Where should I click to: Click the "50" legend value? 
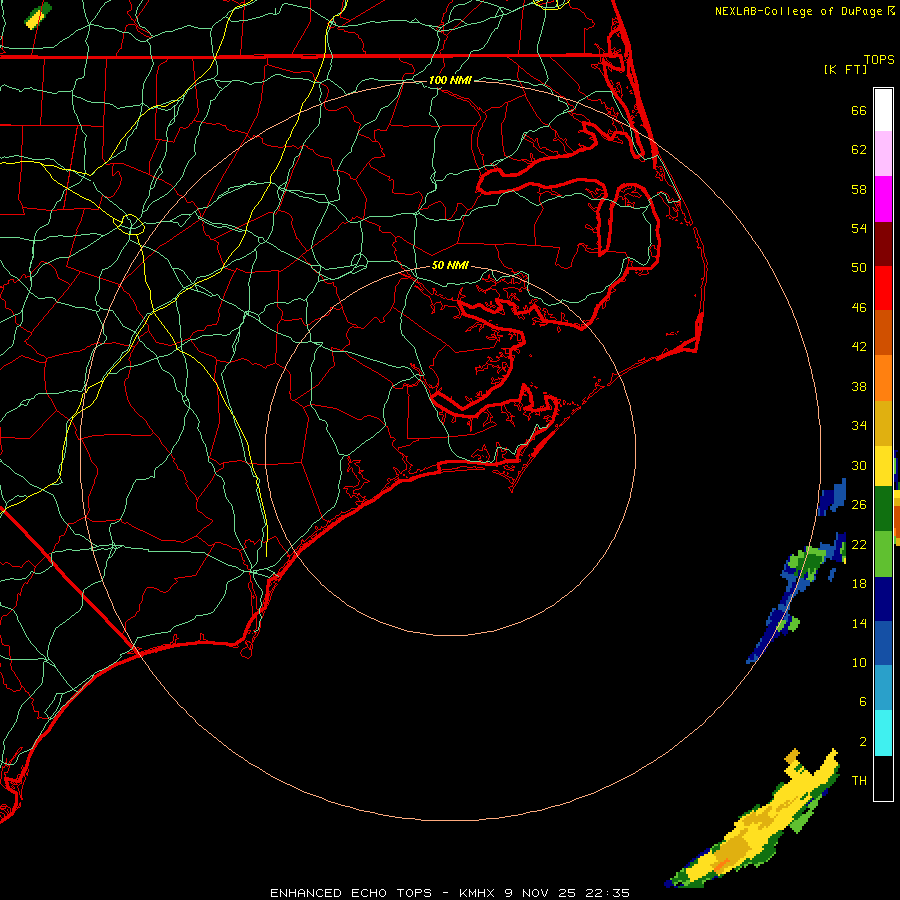[859, 268]
